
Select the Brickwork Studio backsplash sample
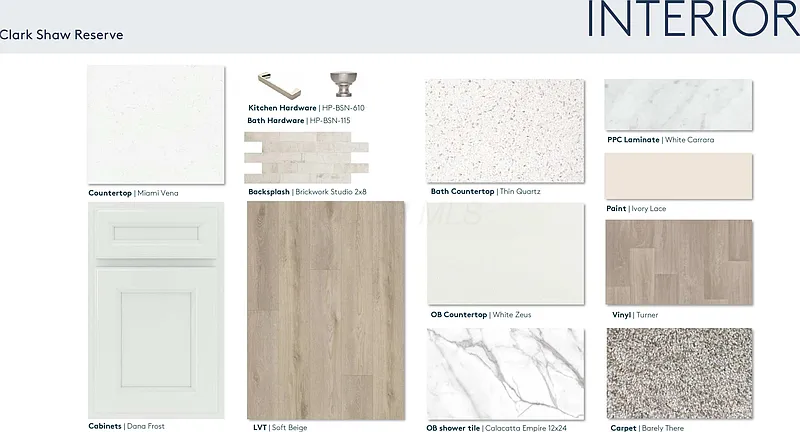point(306,157)
